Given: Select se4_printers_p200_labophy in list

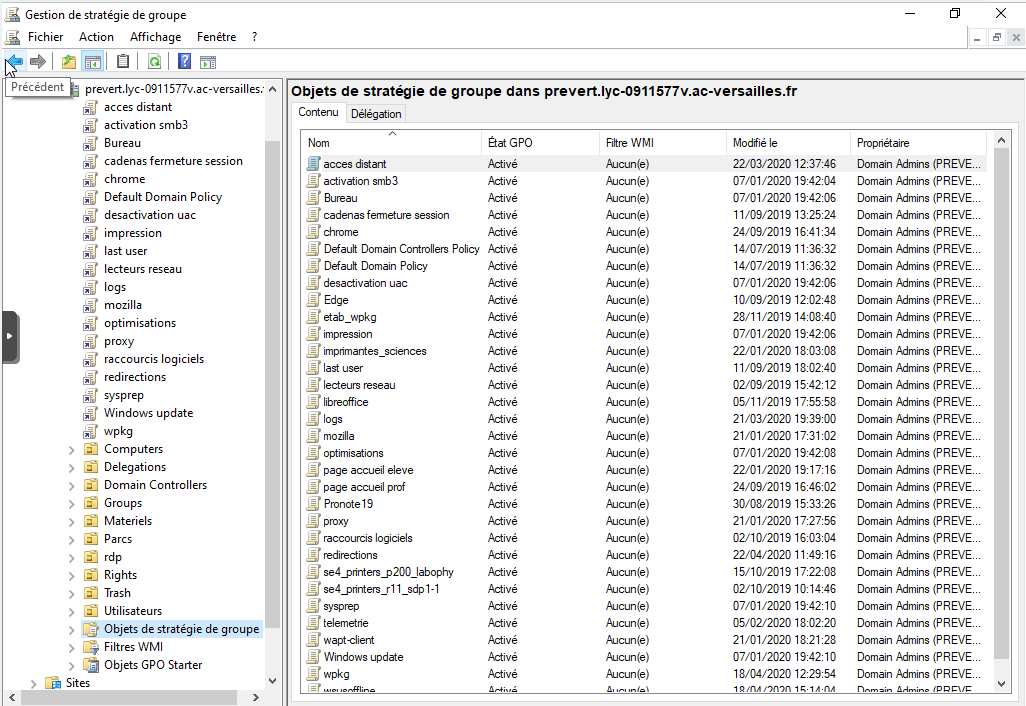Looking at the screenshot, I should coord(388,572).
